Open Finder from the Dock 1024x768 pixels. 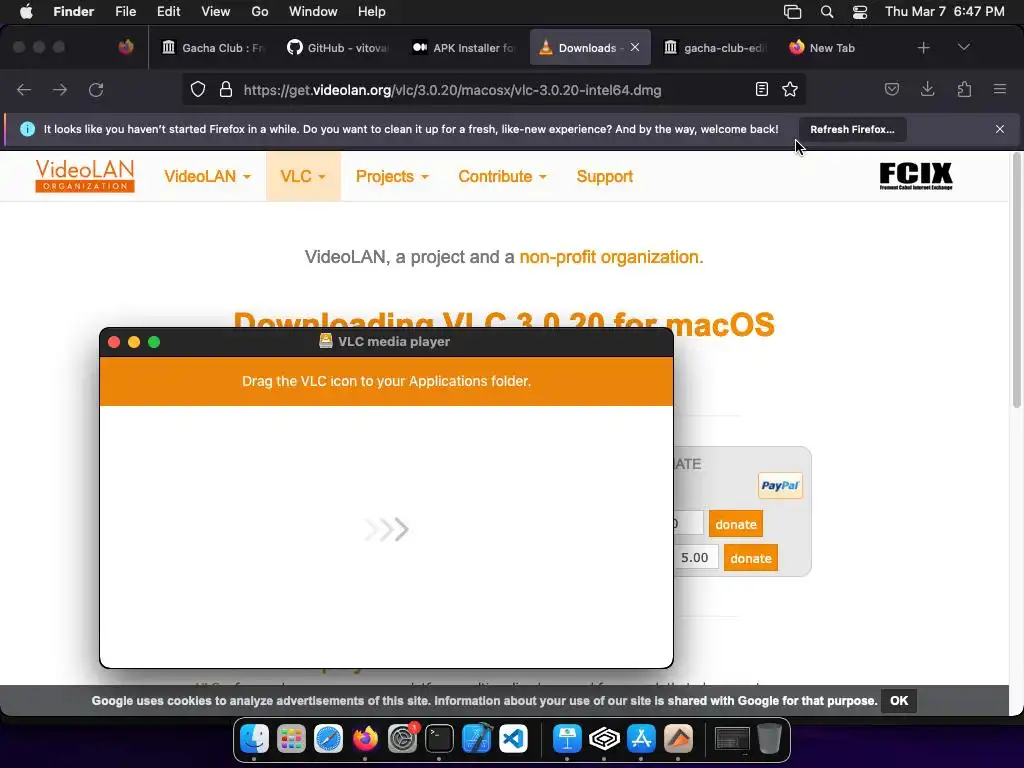(254, 739)
